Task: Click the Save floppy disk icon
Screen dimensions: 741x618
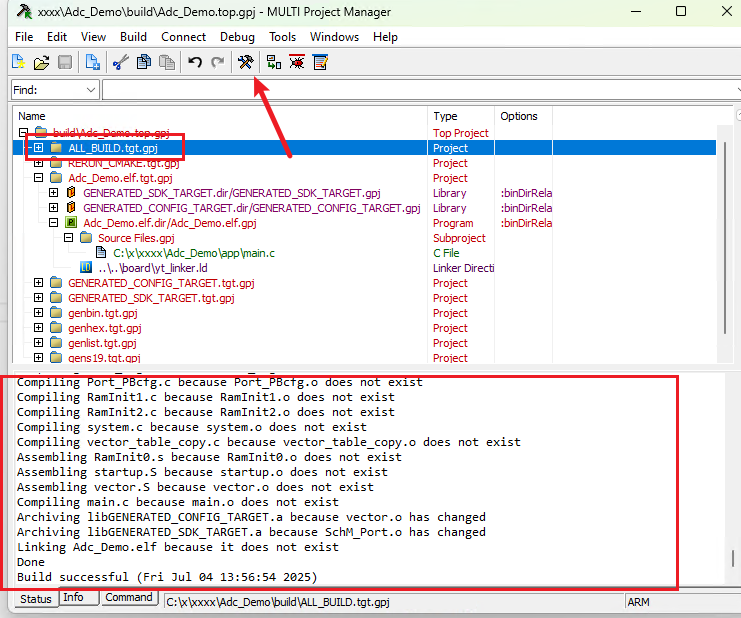Action: (x=65, y=62)
